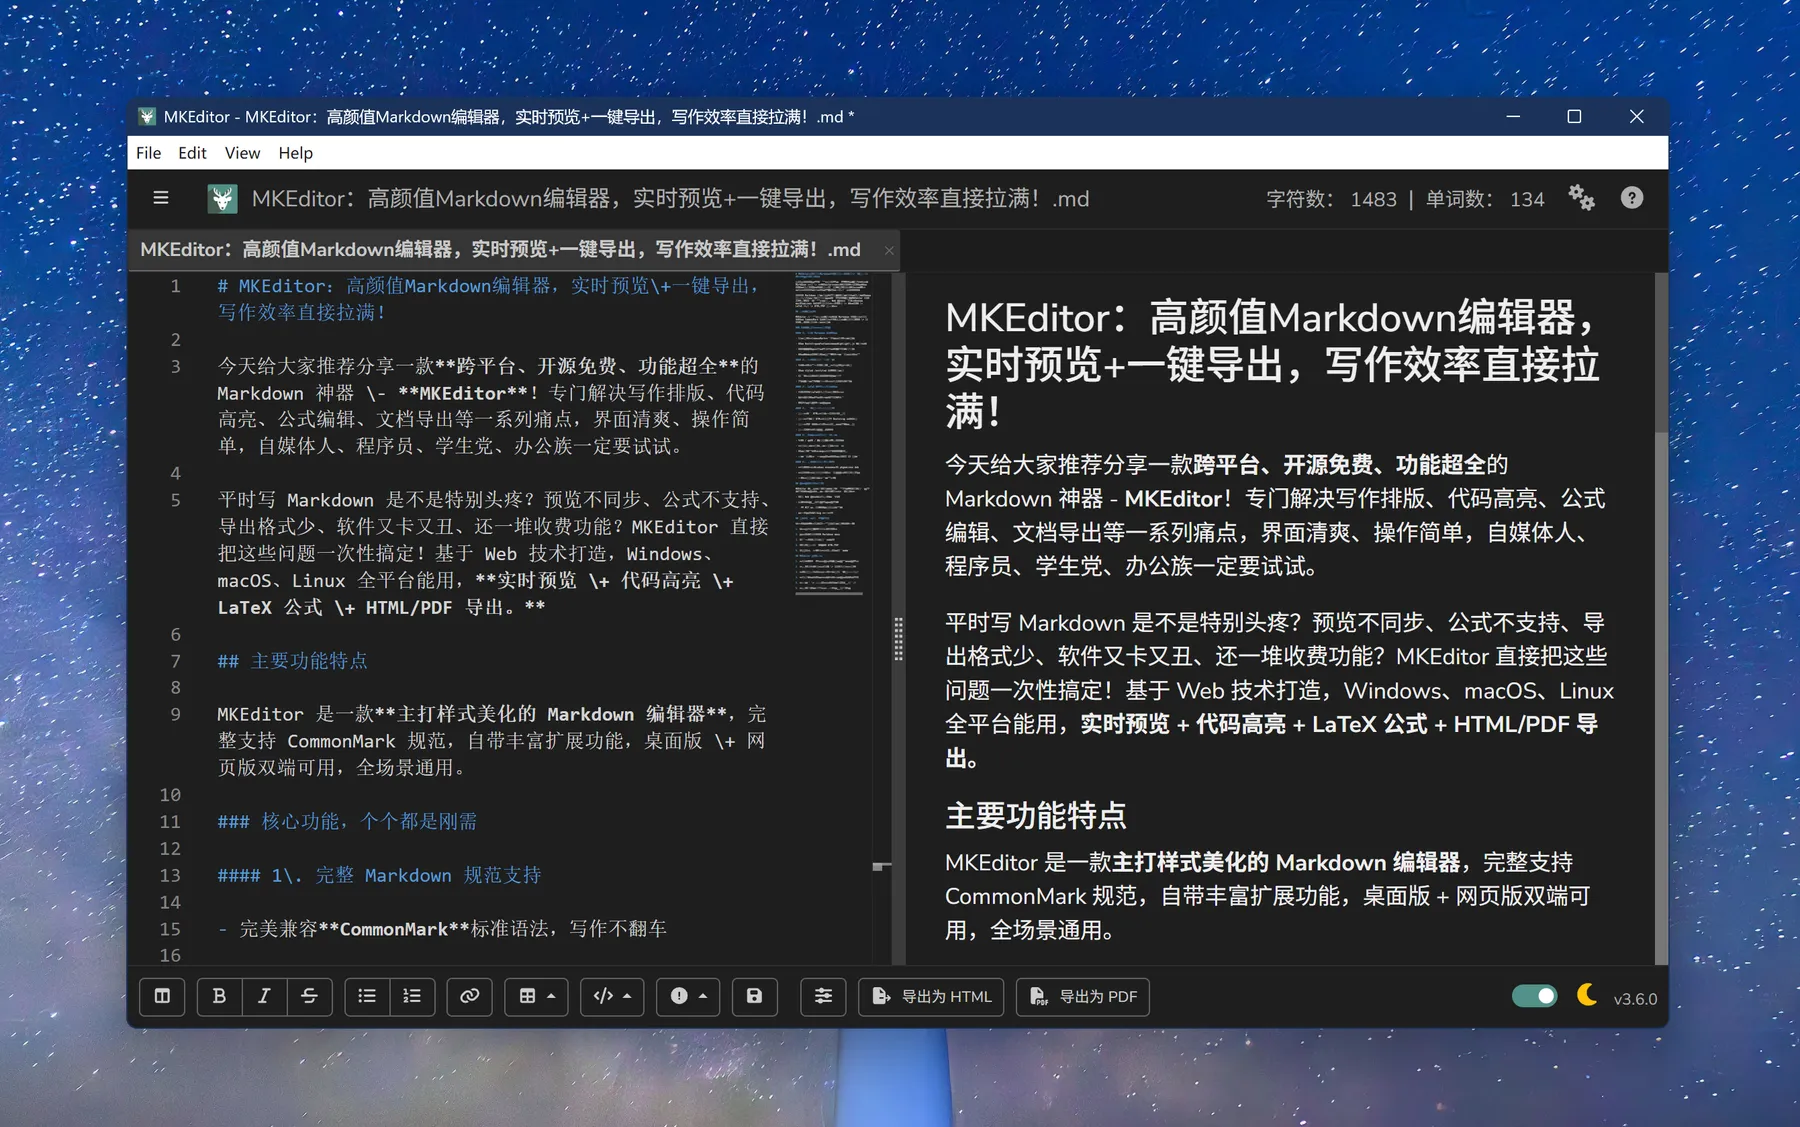Apply italic formatting
The height and width of the screenshot is (1127, 1800).
click(x=264, y=996)
